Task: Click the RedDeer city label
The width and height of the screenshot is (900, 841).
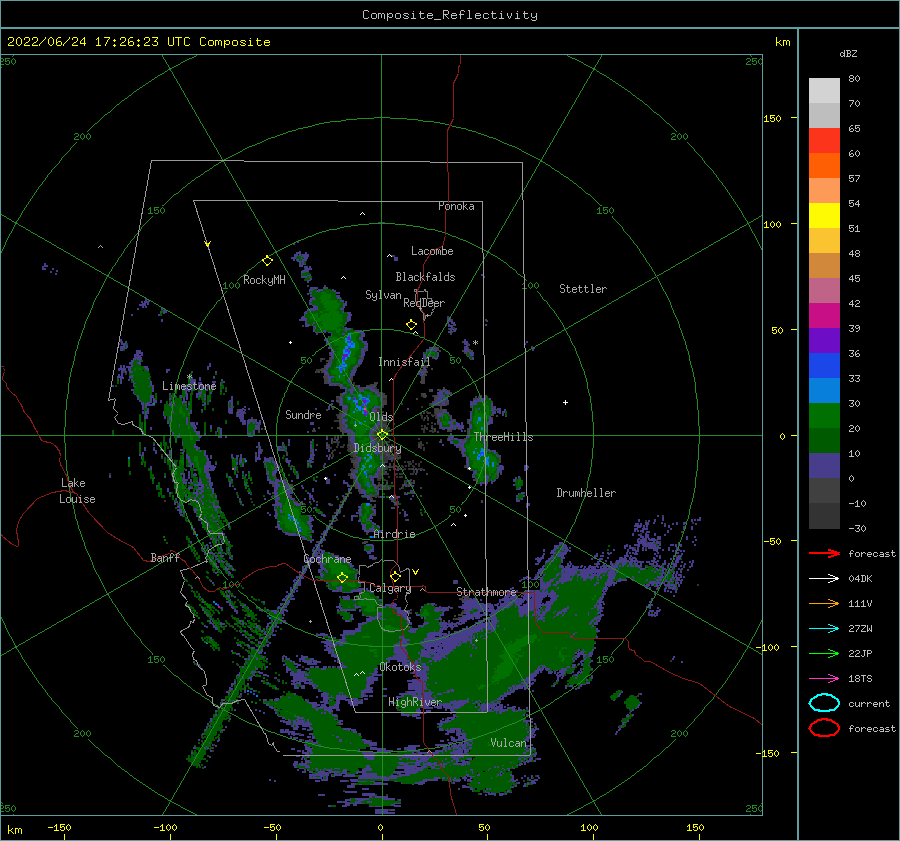Action: 424,303
